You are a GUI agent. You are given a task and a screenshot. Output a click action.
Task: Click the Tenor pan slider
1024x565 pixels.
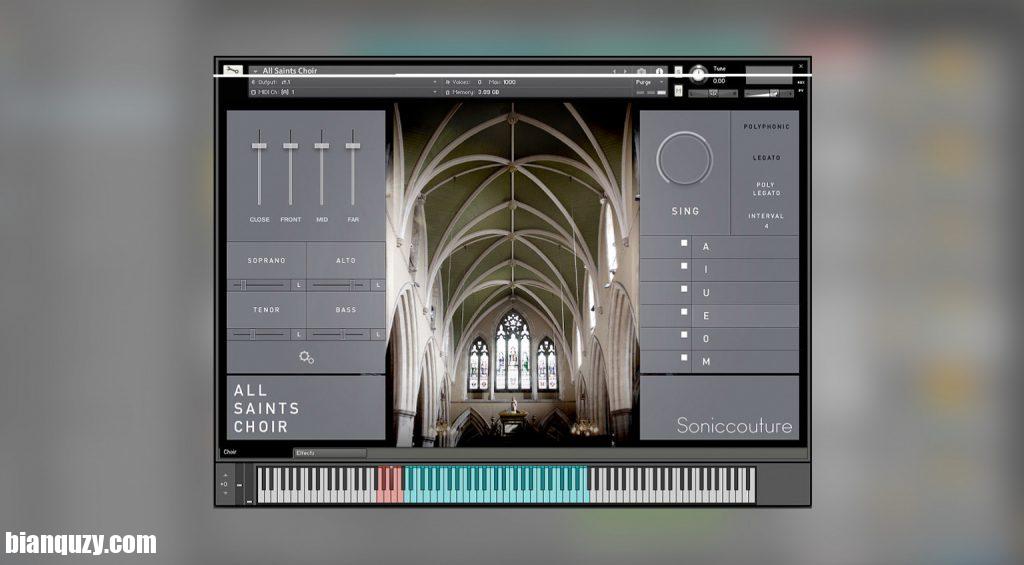(x=259, y=334)
